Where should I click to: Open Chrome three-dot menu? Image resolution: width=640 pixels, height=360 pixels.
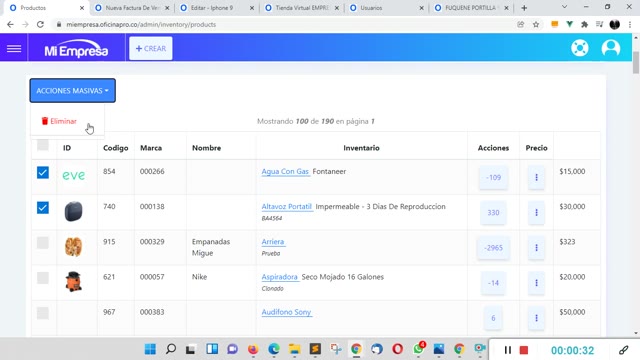coord(630,24)
